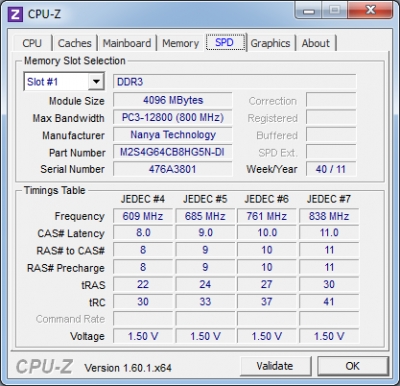Close the CPU-Z window
The width and height of the screenshot is (400, 386).
[x=371, y=11]
